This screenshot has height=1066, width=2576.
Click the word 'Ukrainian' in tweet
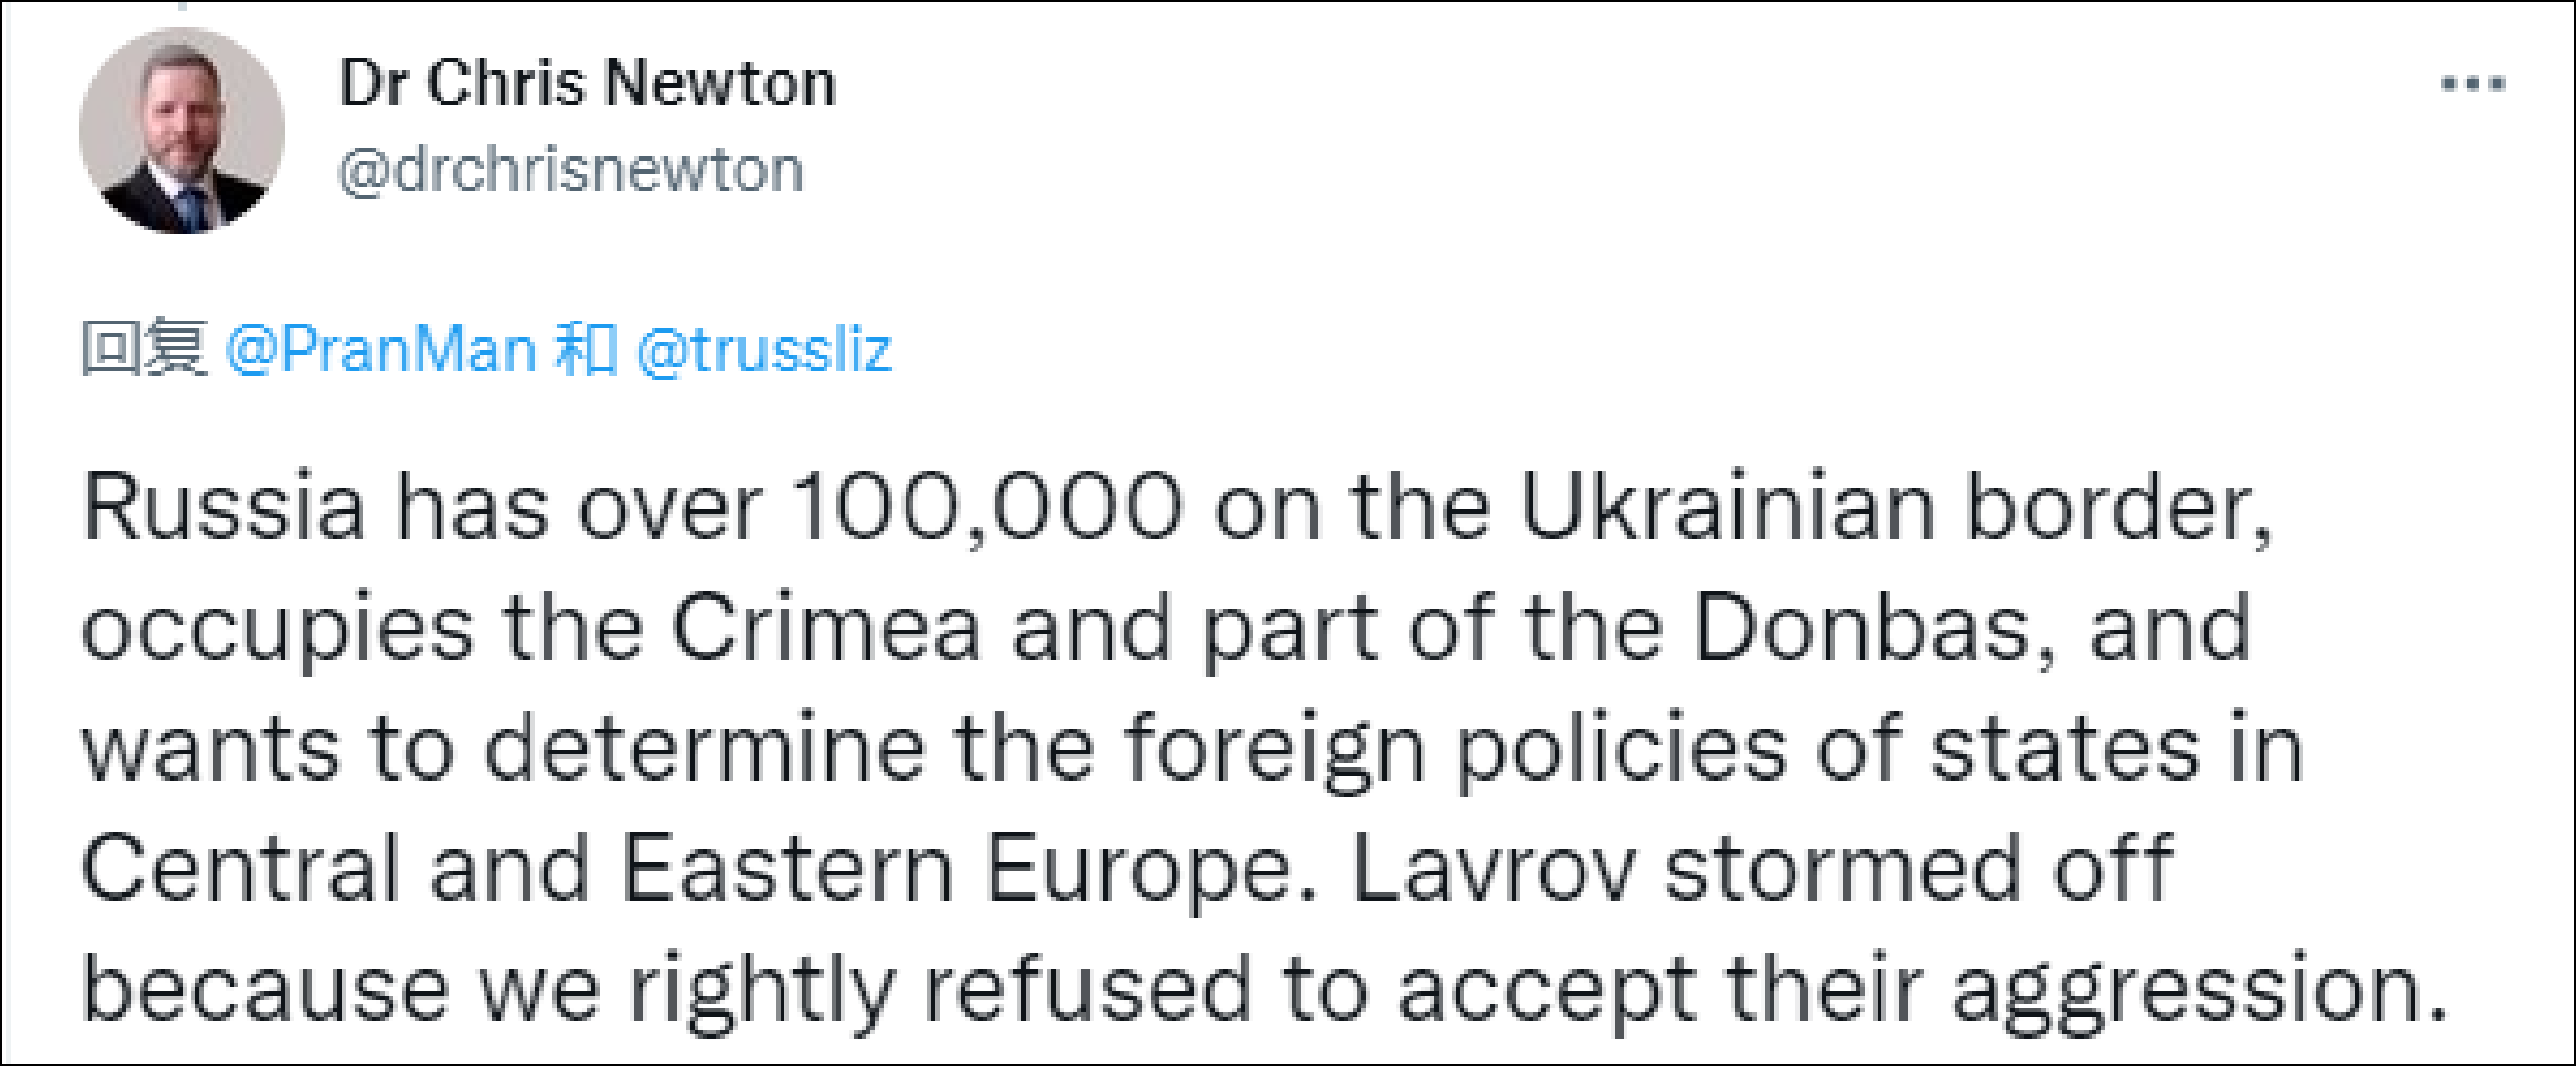(x=1728, y=508)
